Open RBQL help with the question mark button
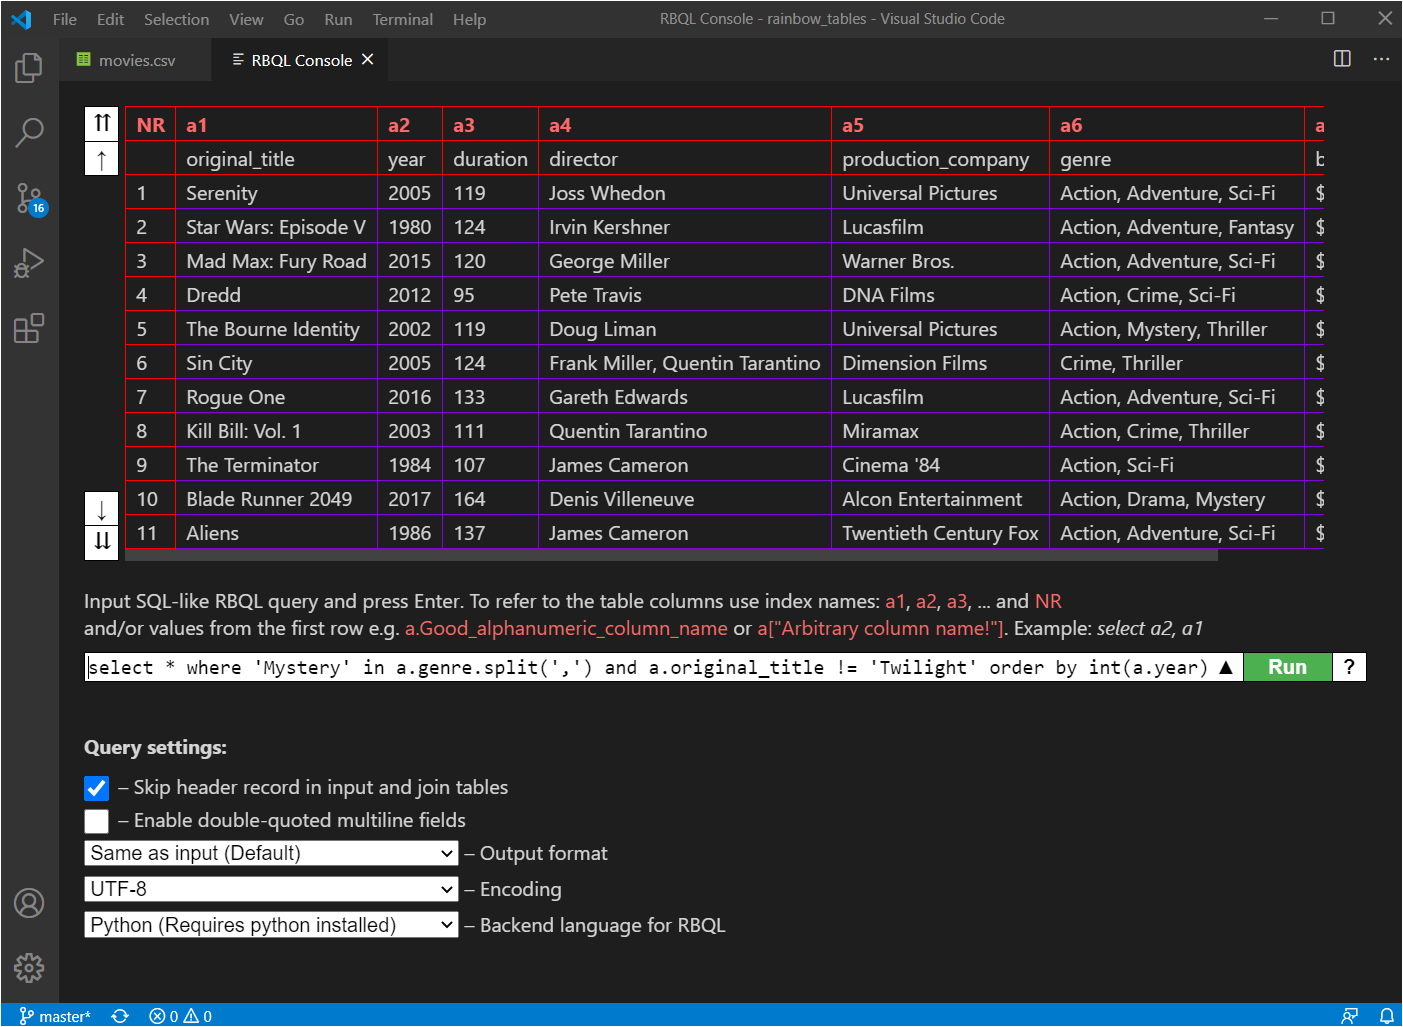The height and width of the screenshot is (1027, 1403). (1350, 667)
